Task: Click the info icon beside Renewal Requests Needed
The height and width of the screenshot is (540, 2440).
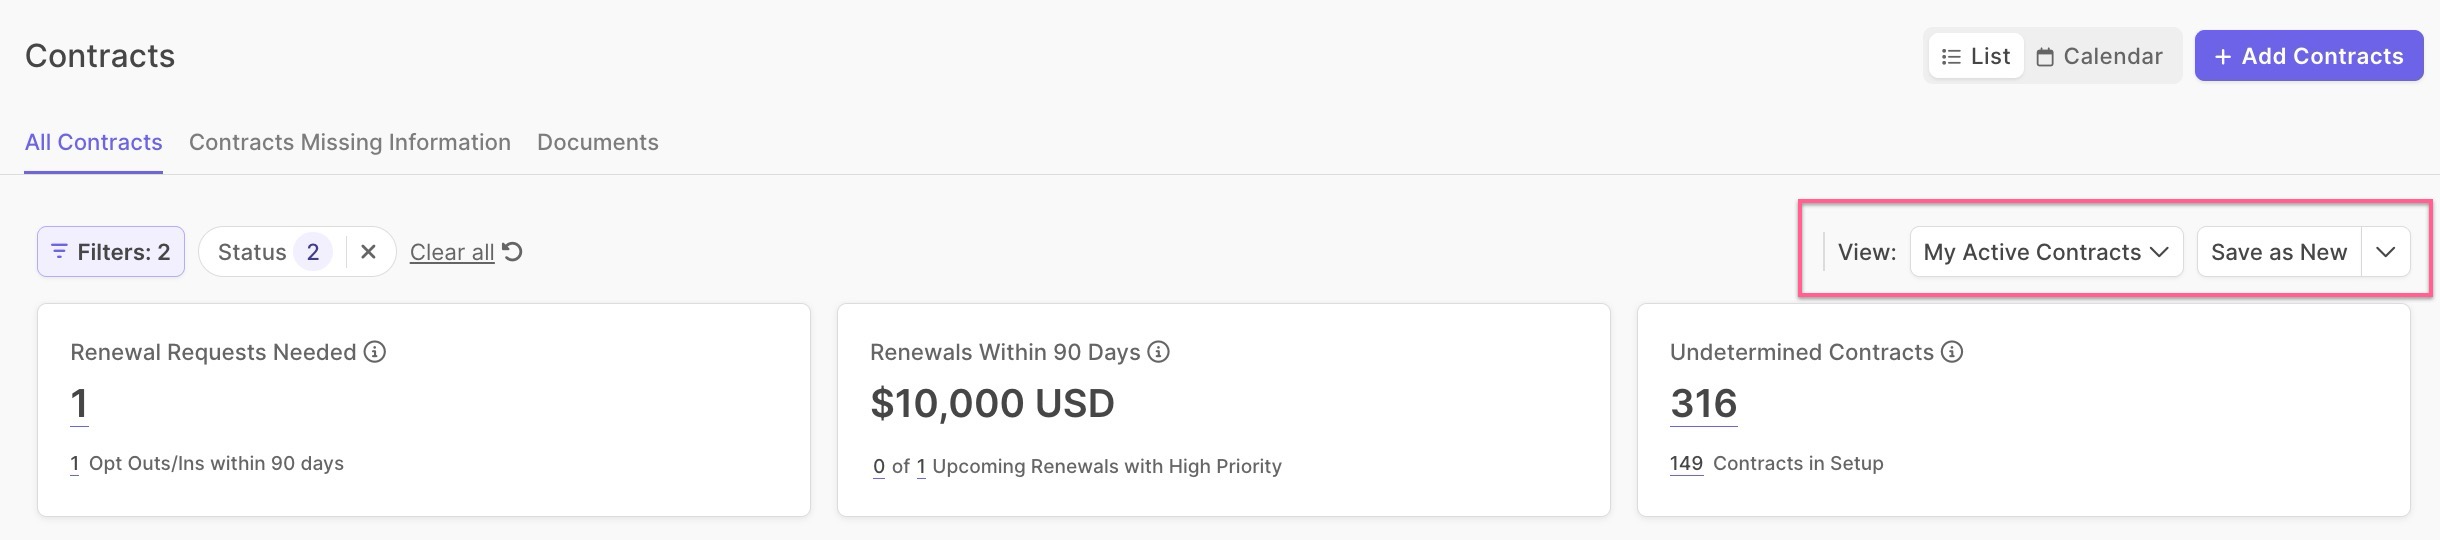Action: (x=375, y=352)
